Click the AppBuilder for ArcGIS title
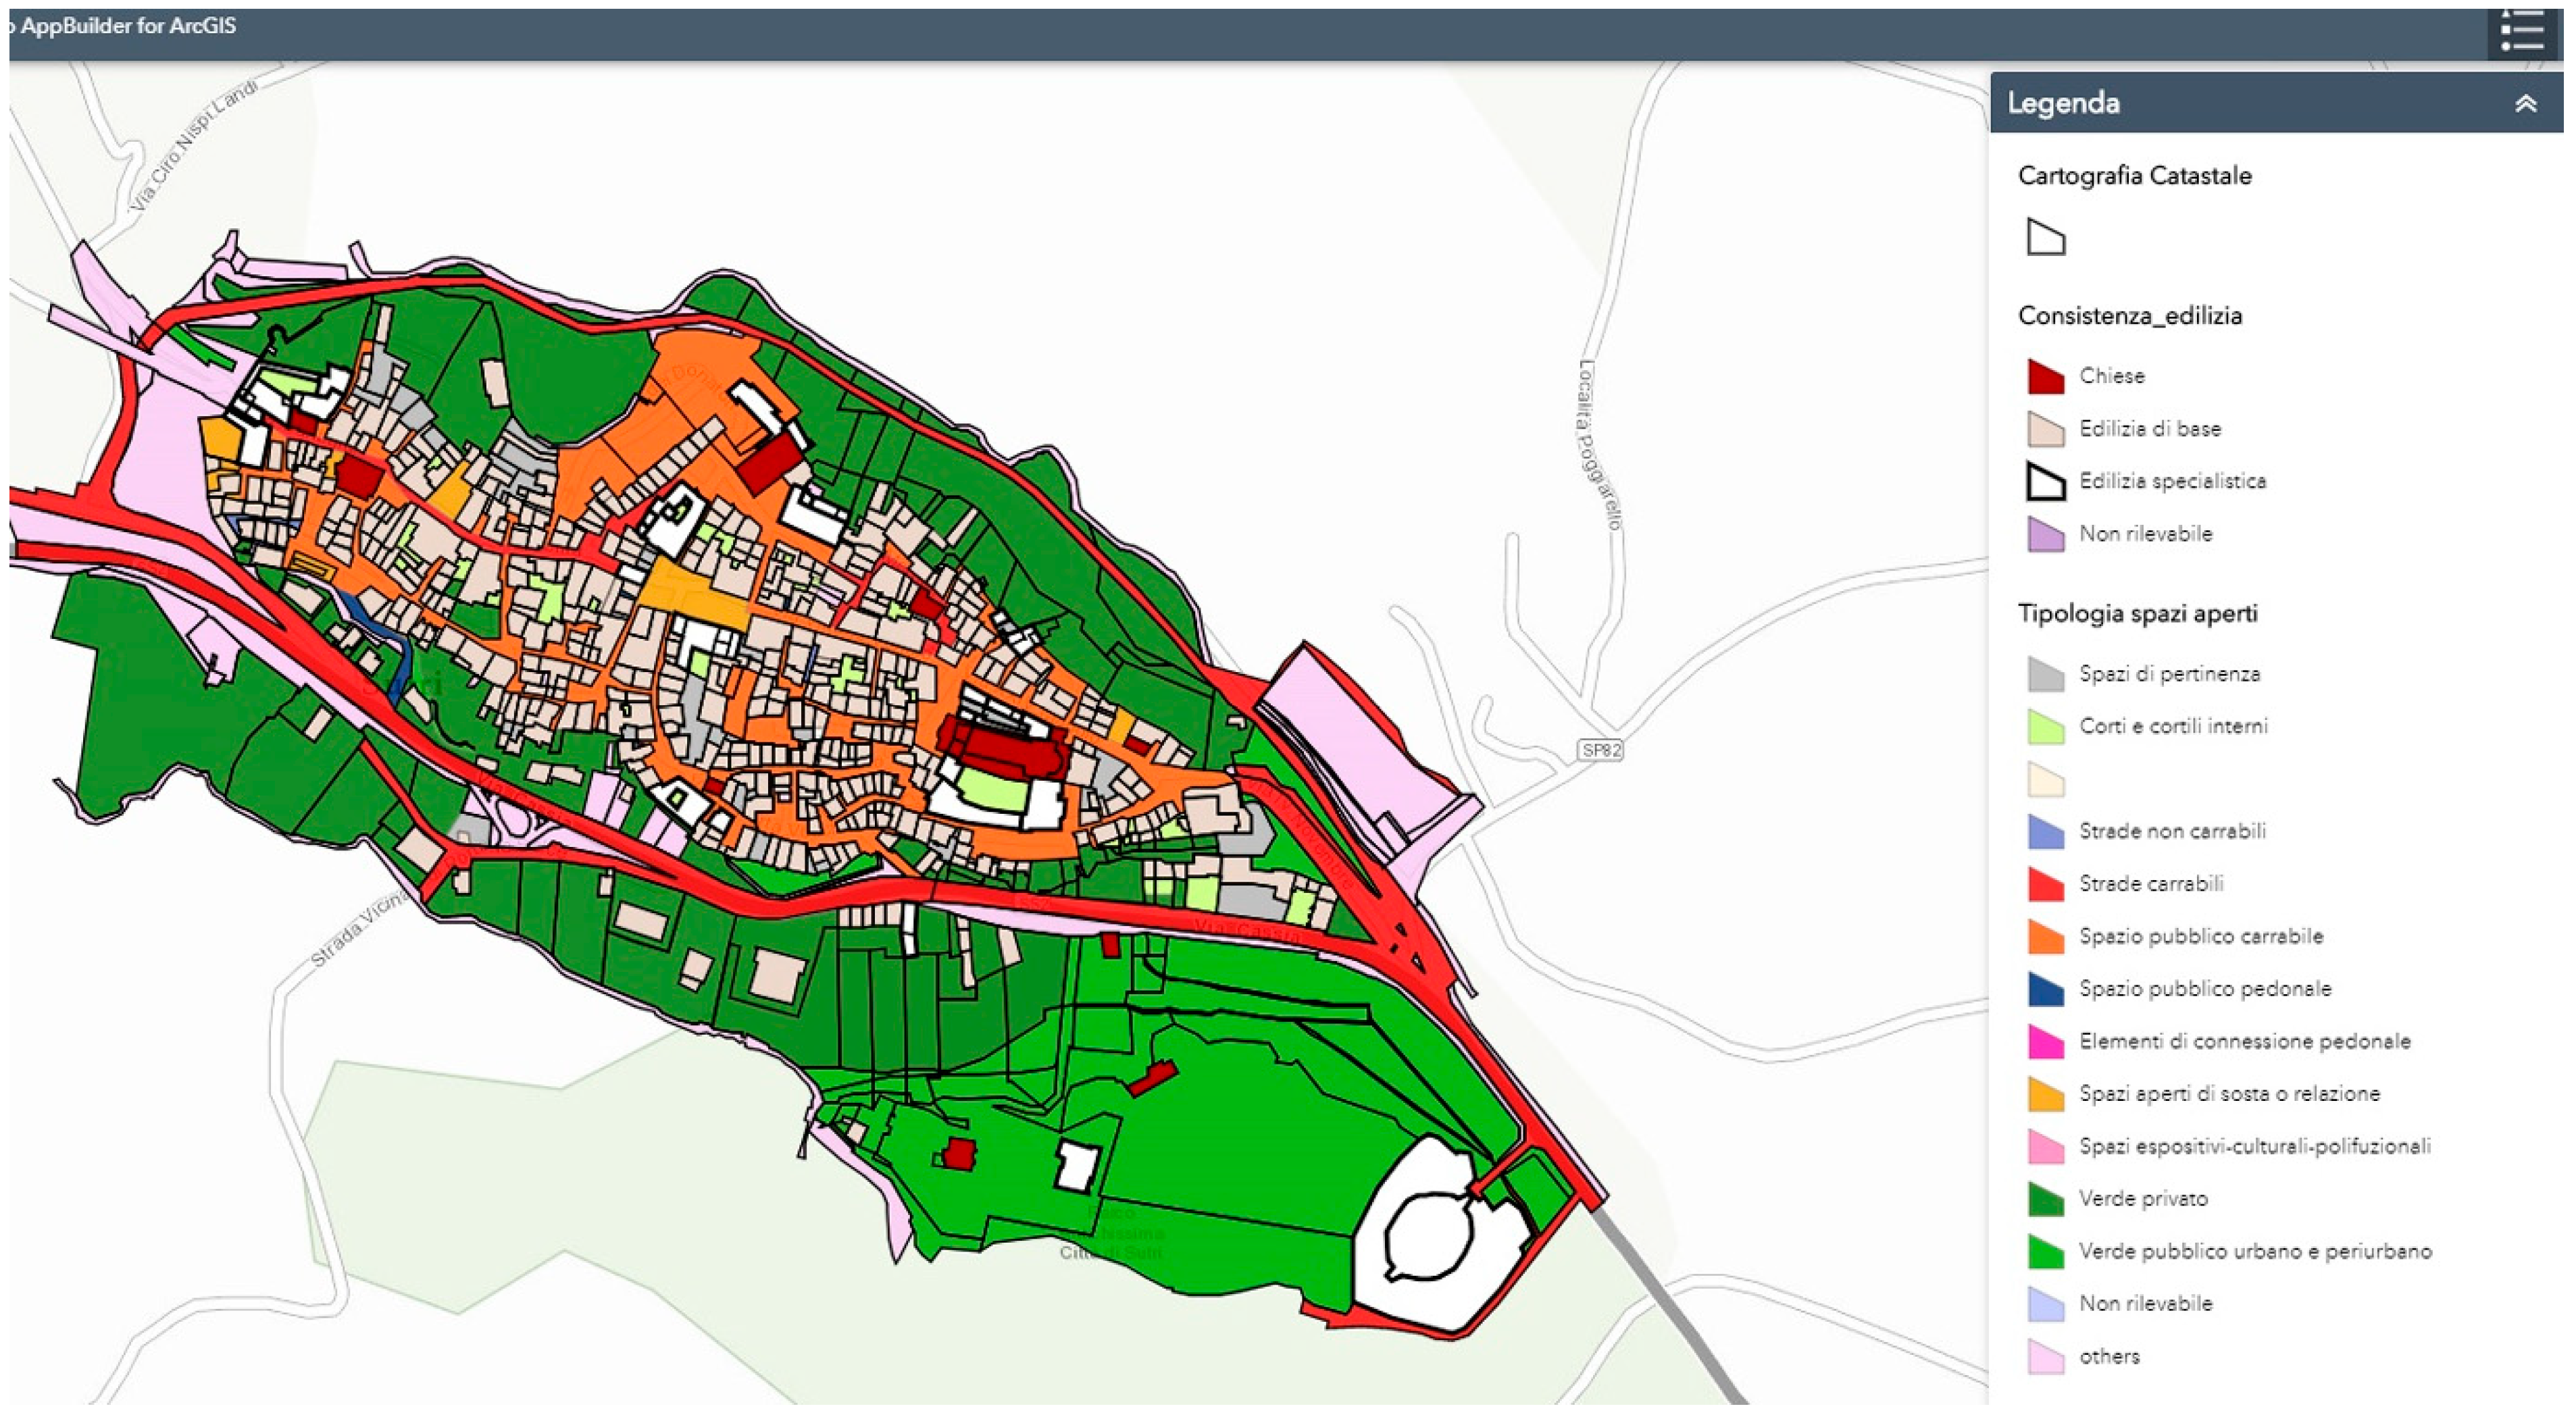The height and width of the screenshot is (1417, 2576). pos(128,26)
